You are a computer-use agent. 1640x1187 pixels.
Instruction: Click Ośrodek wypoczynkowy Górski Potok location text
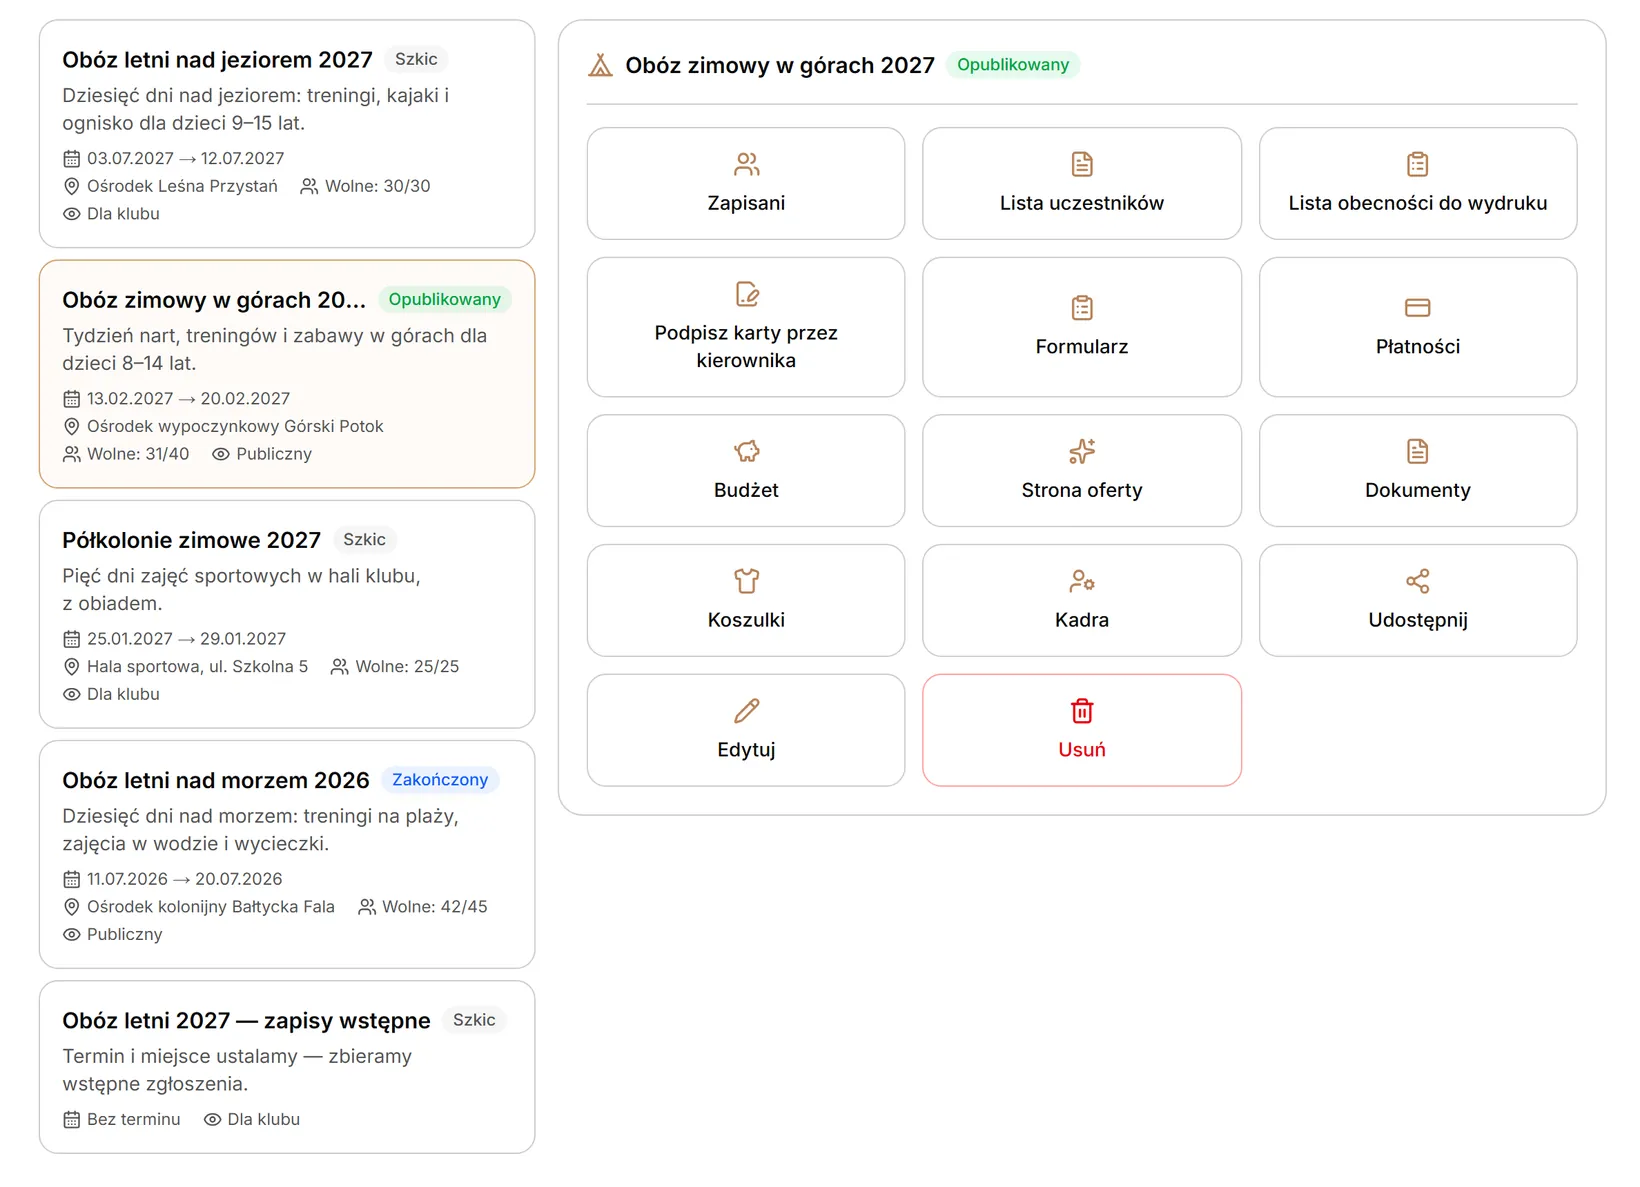[x=235, y=427]
